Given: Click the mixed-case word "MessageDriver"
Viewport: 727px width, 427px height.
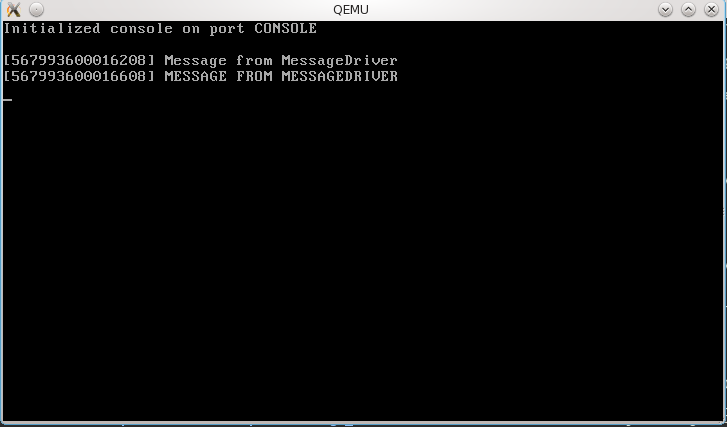Looking at the screenshot, I should pos(339,61).
